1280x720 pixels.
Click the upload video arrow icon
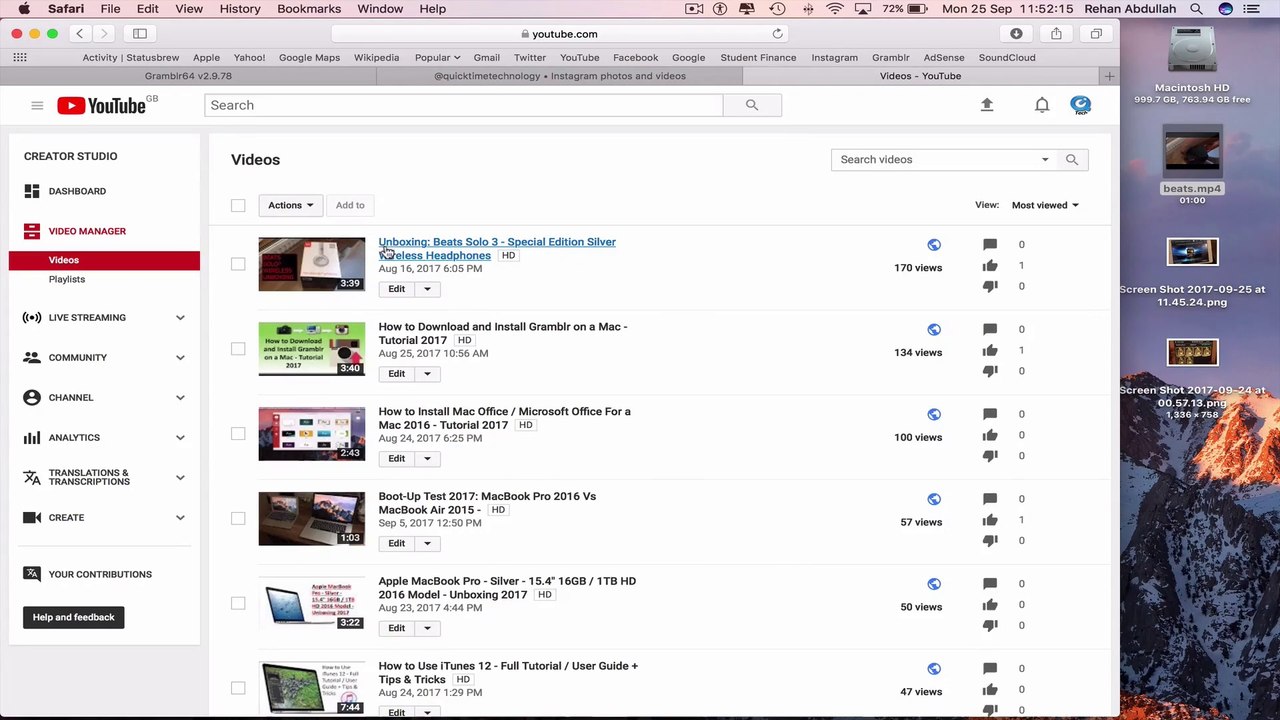(987, 105)
